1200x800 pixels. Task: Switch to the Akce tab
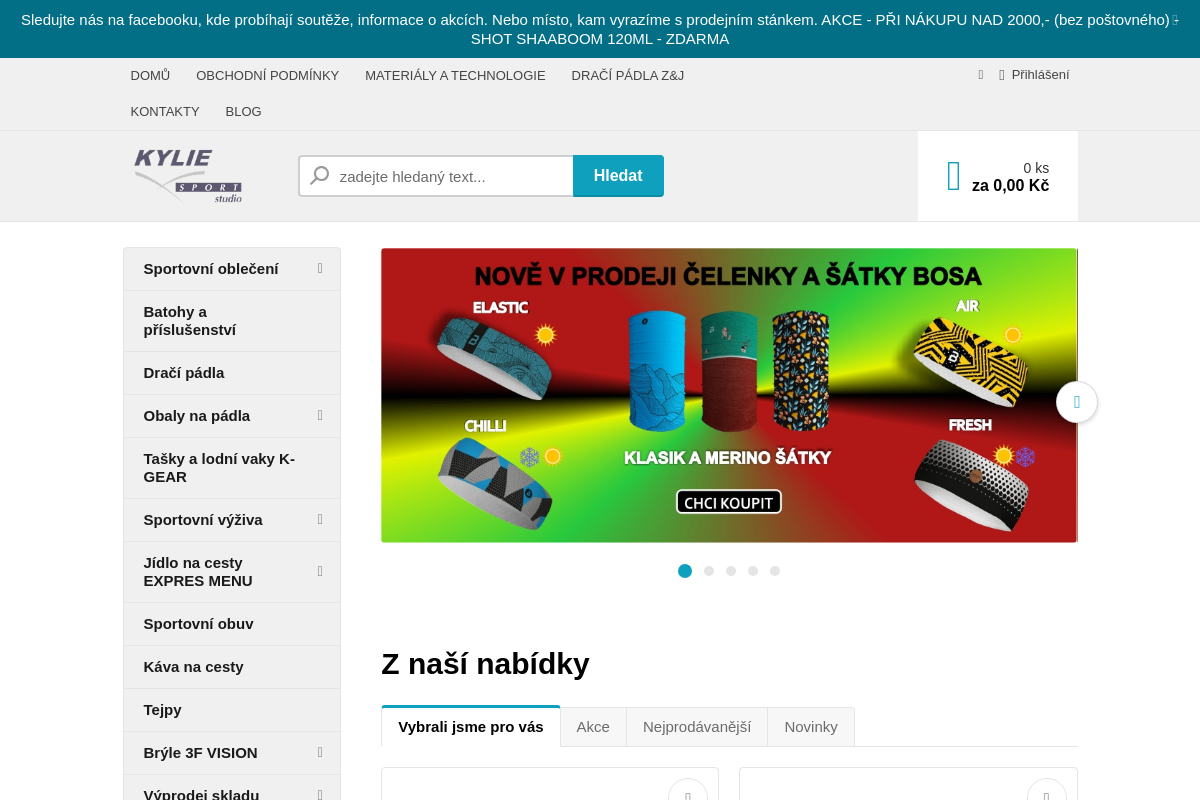coord(593,727)
